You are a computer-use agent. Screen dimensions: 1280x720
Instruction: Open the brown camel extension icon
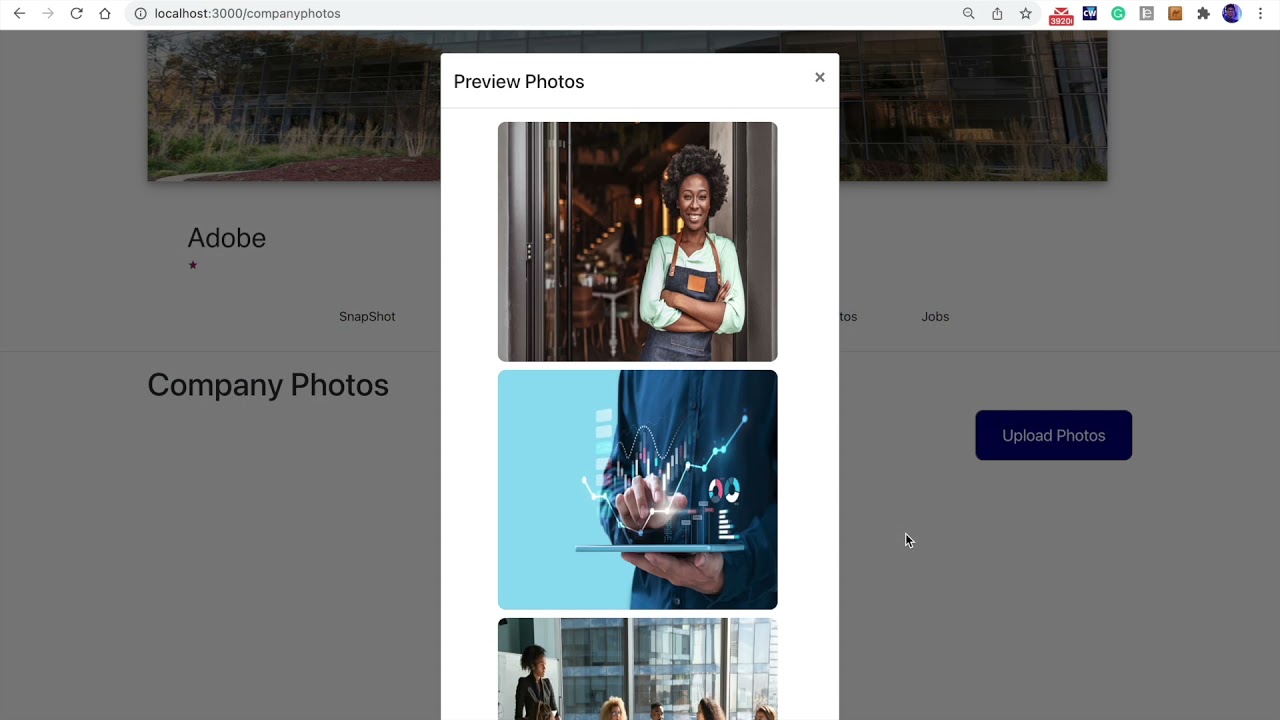(1175, 13)
